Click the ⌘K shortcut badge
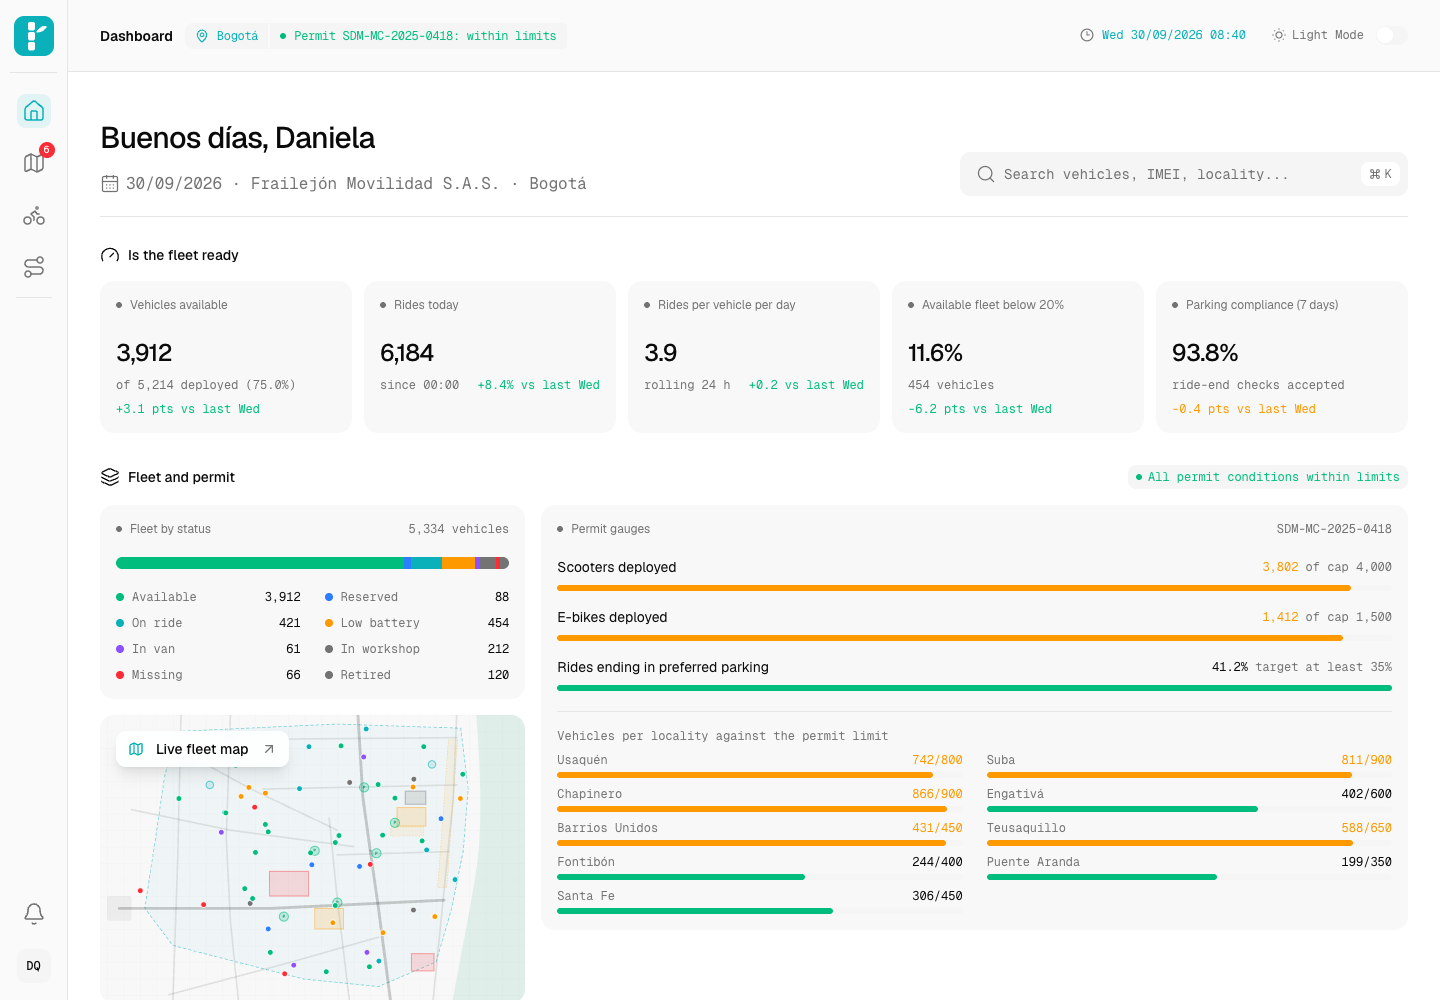 click(1381, 174)
